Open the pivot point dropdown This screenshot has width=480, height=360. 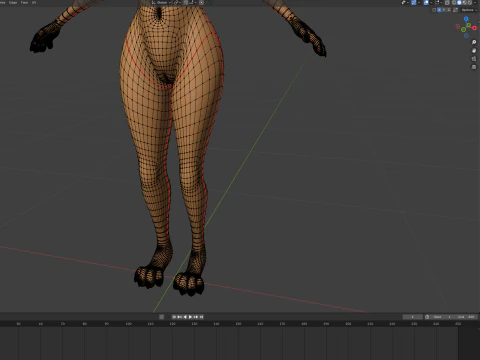(x=177, y=2)
